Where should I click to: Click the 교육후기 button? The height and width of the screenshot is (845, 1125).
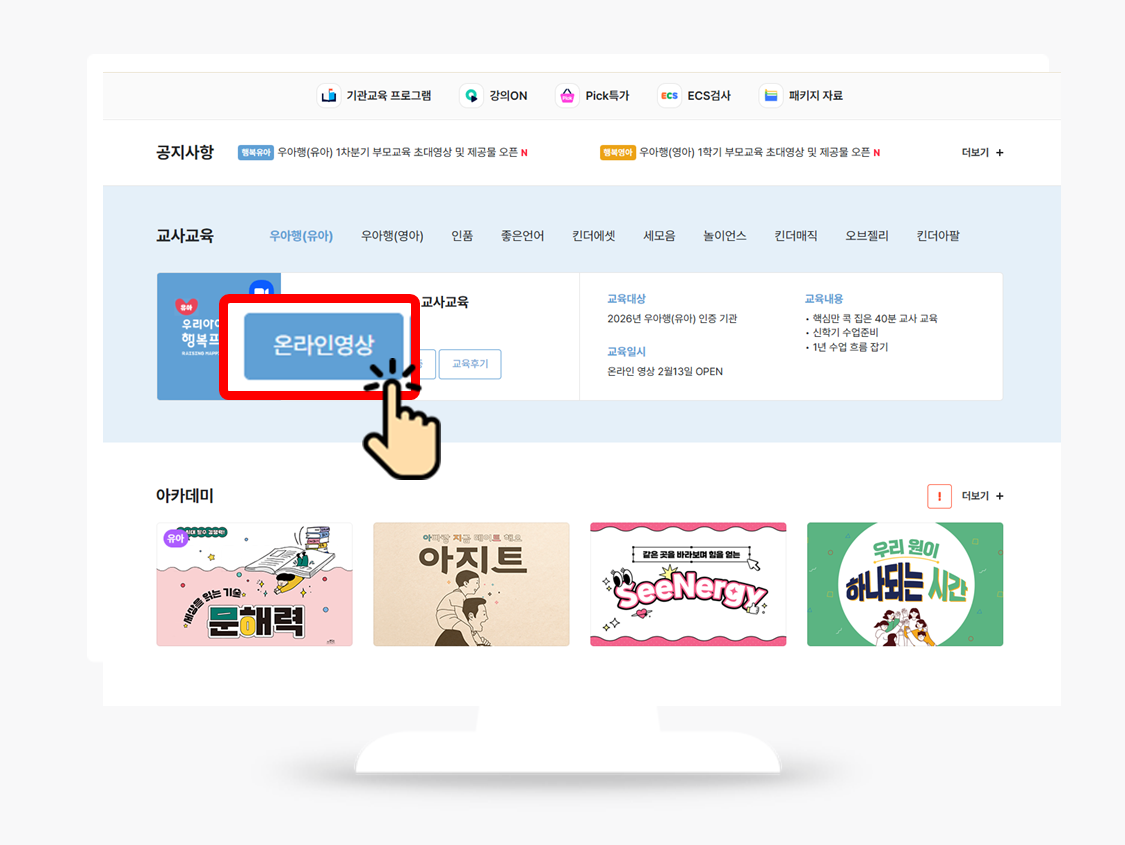470,364
